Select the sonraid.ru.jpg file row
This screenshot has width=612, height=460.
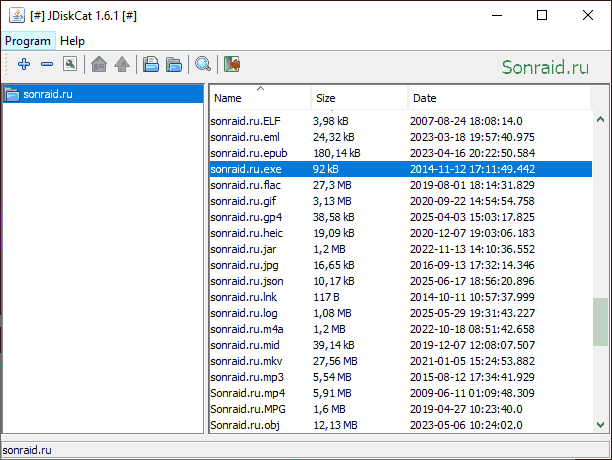tap(401, 265)
